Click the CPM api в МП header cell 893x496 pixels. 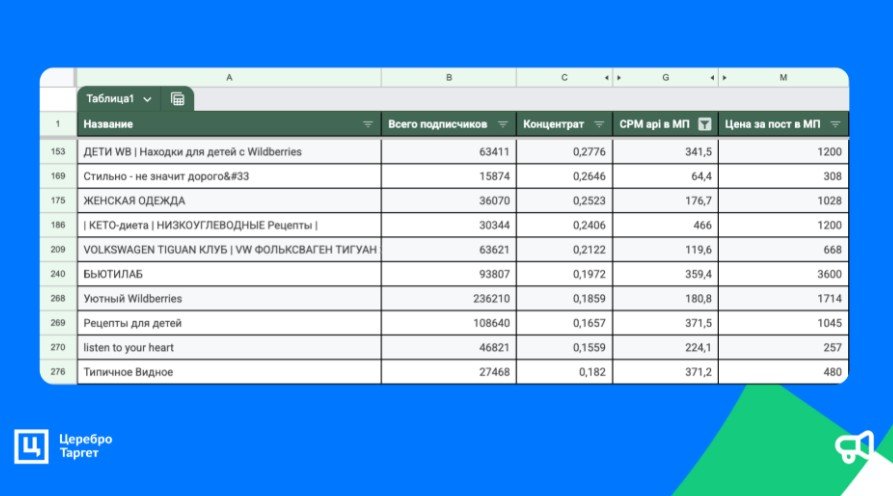point(665,124)
